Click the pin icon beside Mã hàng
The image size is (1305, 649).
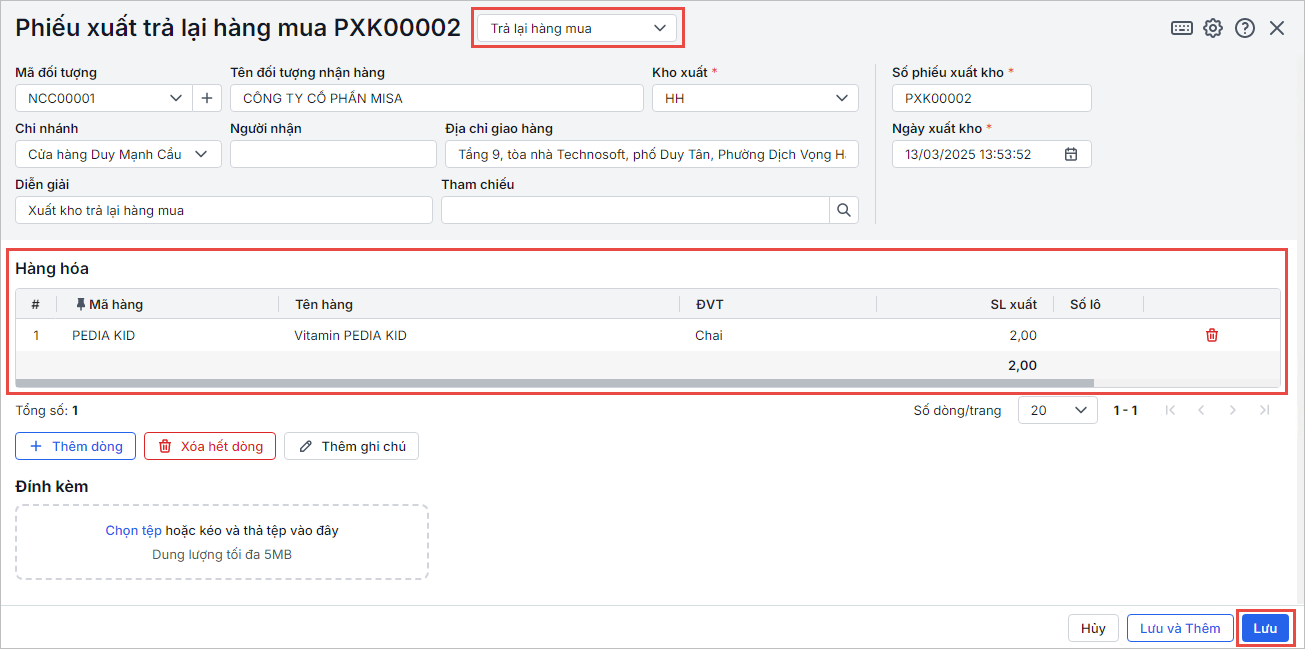coord(81,304)
